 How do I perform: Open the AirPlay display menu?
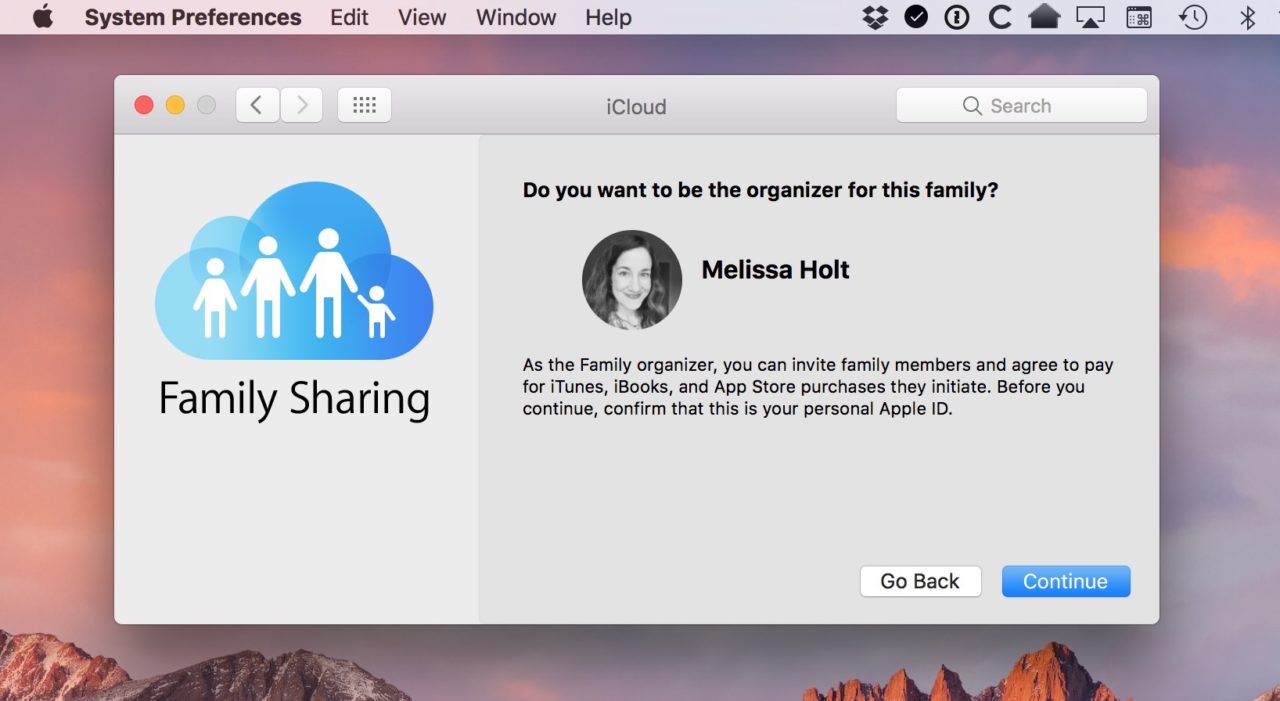pos(1091,17)
